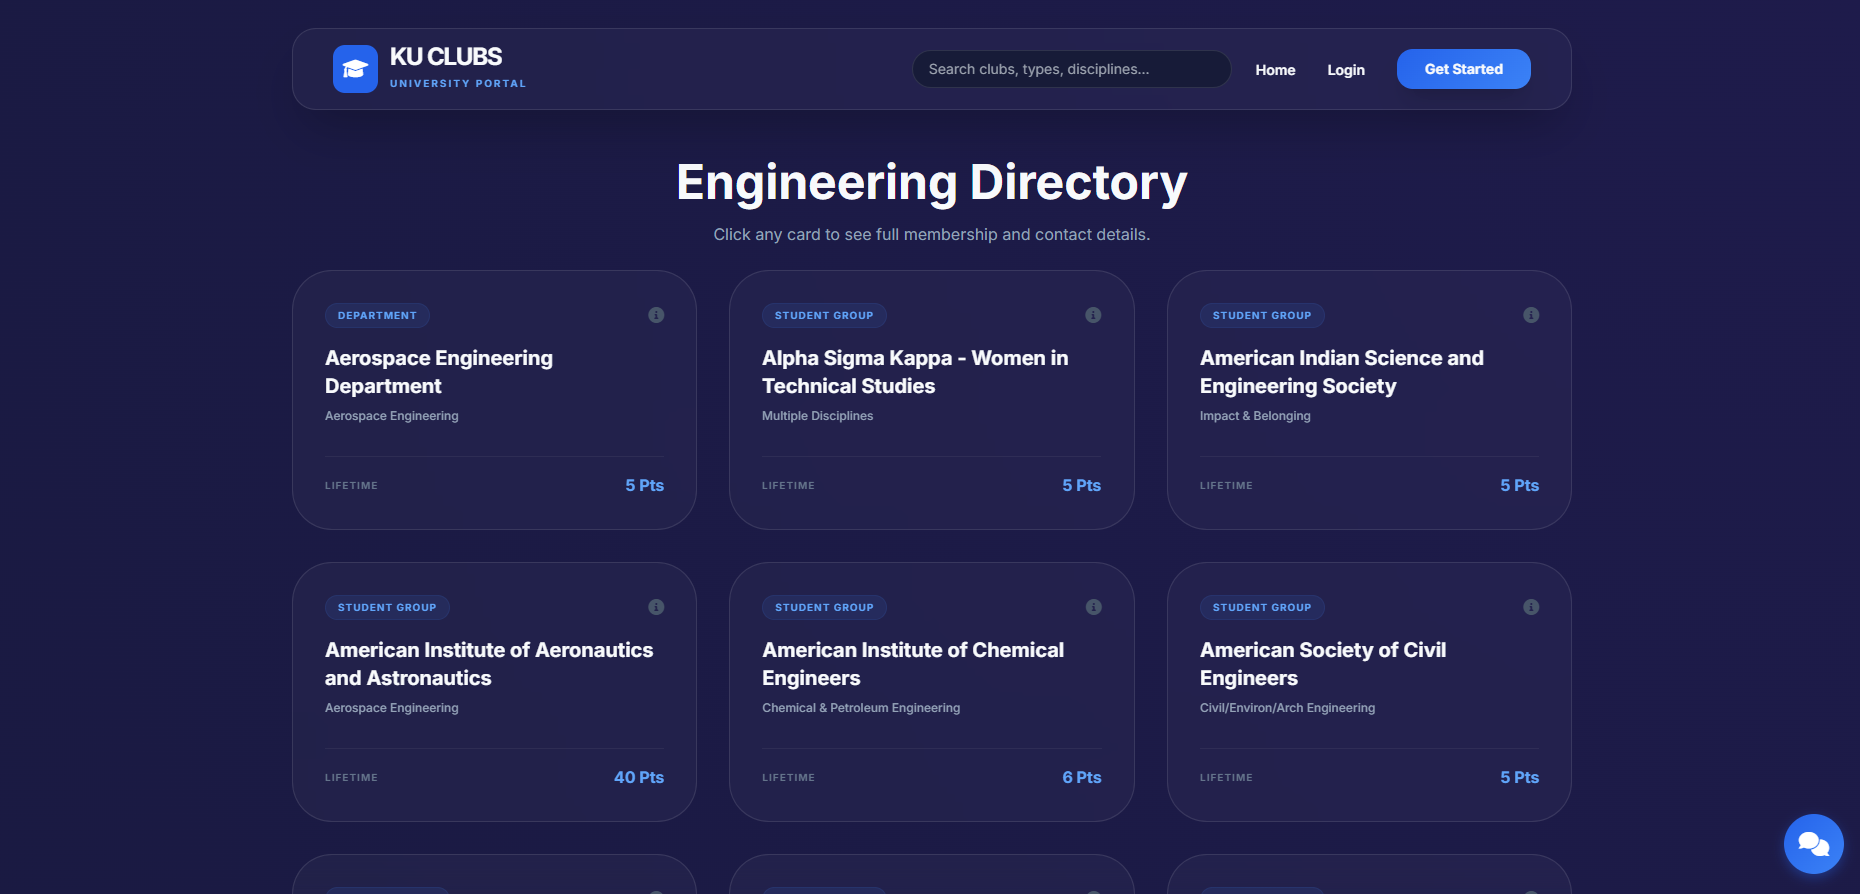
Task: Click STUDENT GROUP badge on American Indian Science card
Action: coord(1262,315)
